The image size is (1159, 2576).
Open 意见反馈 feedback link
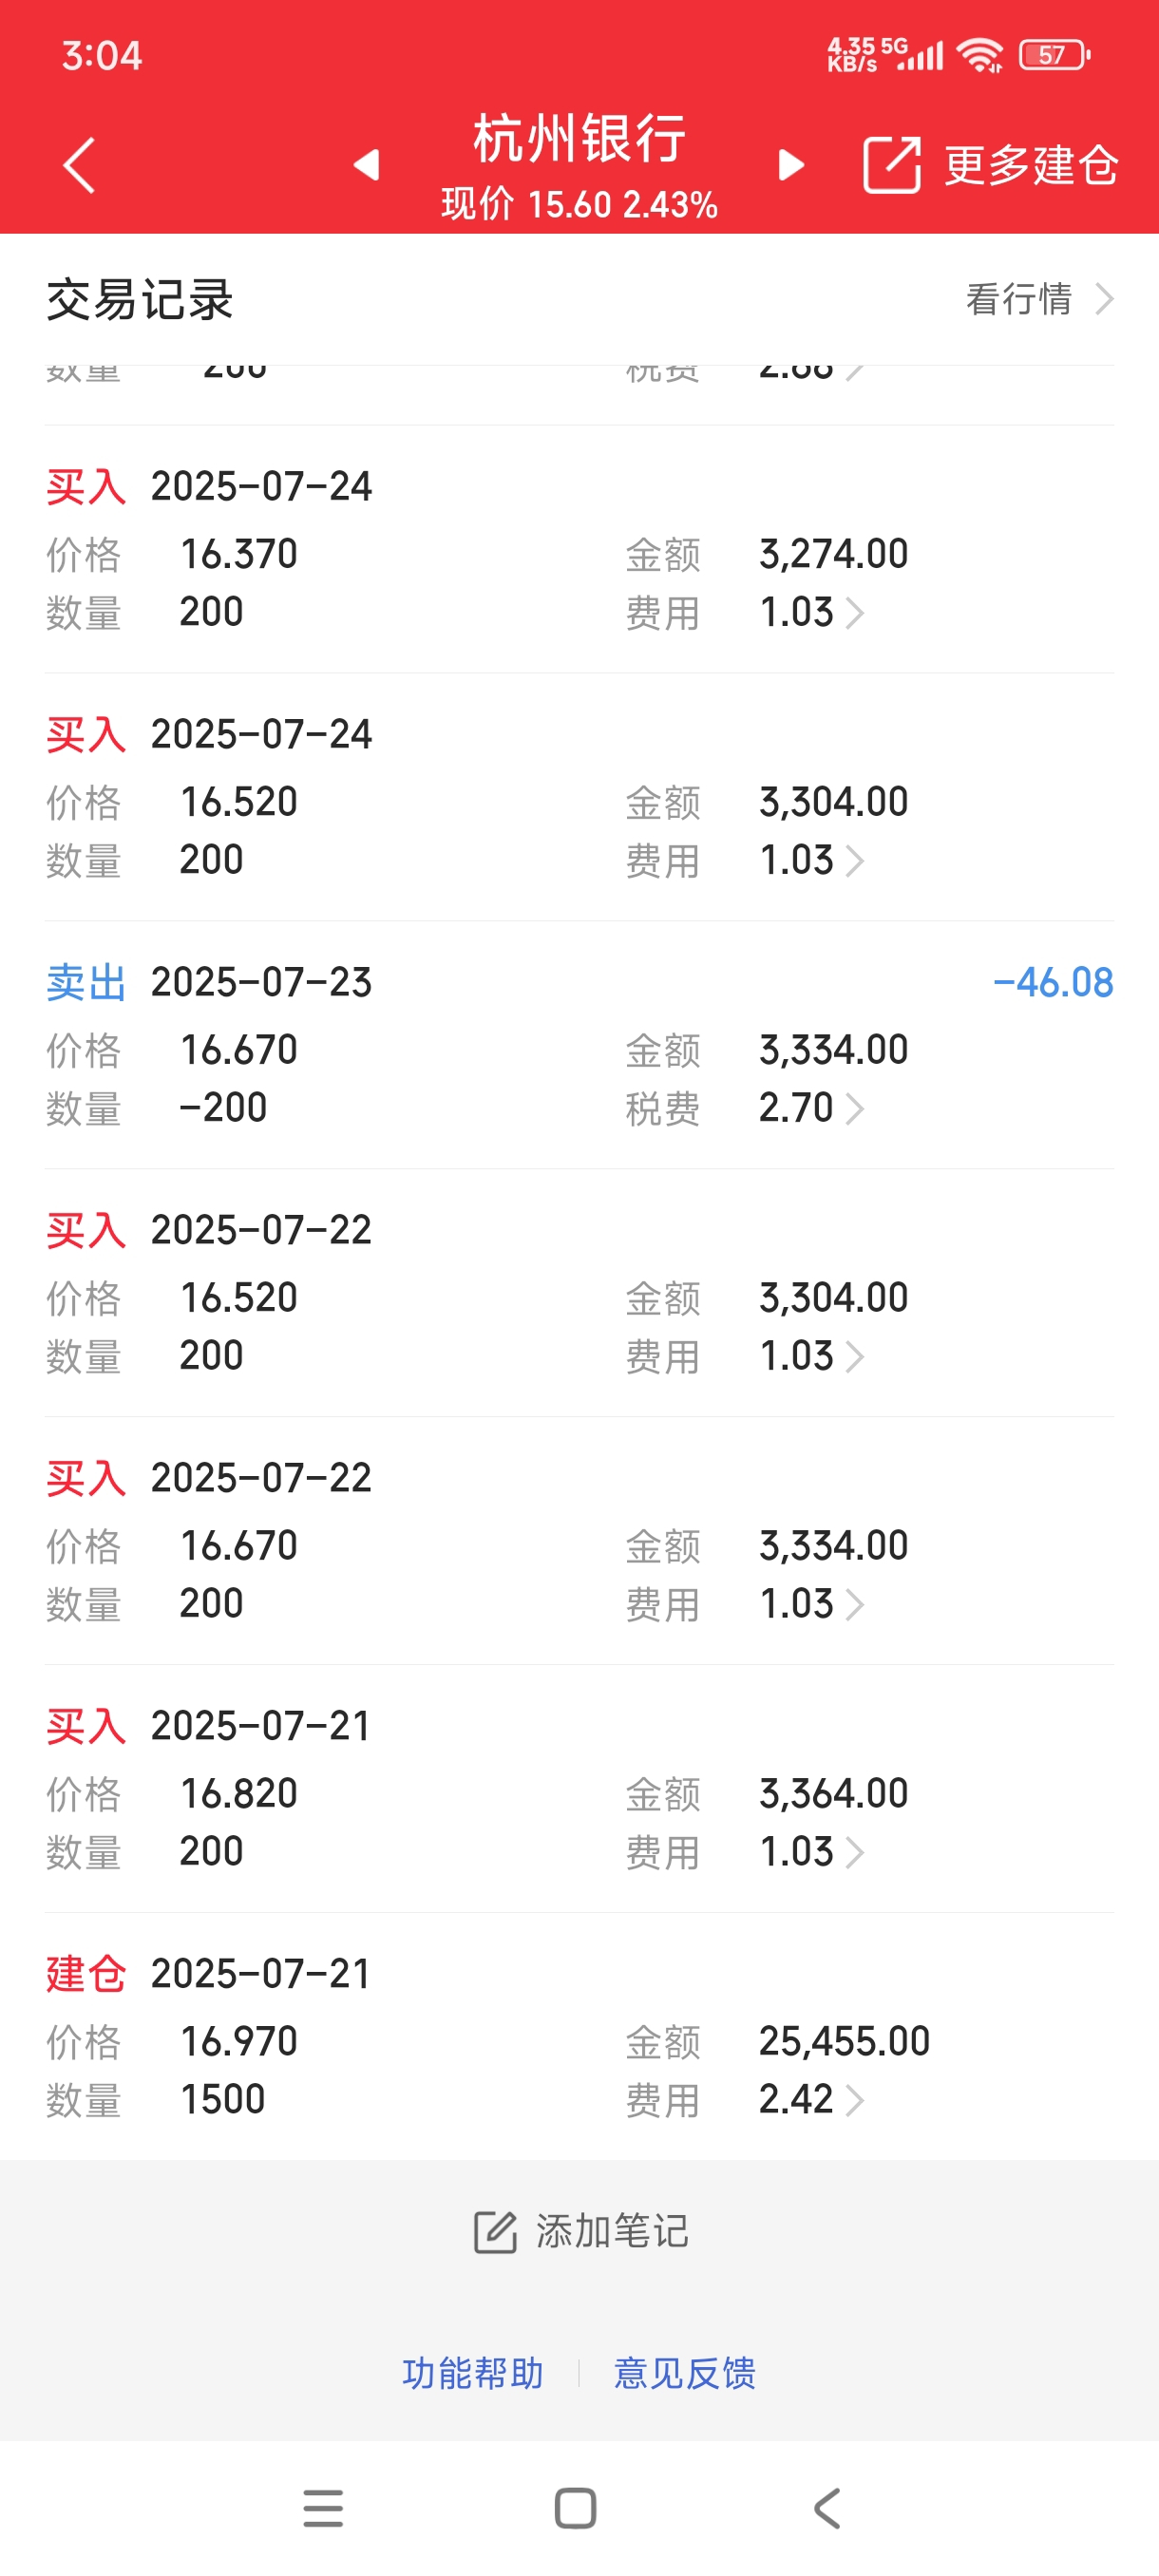click(685, 2372)
